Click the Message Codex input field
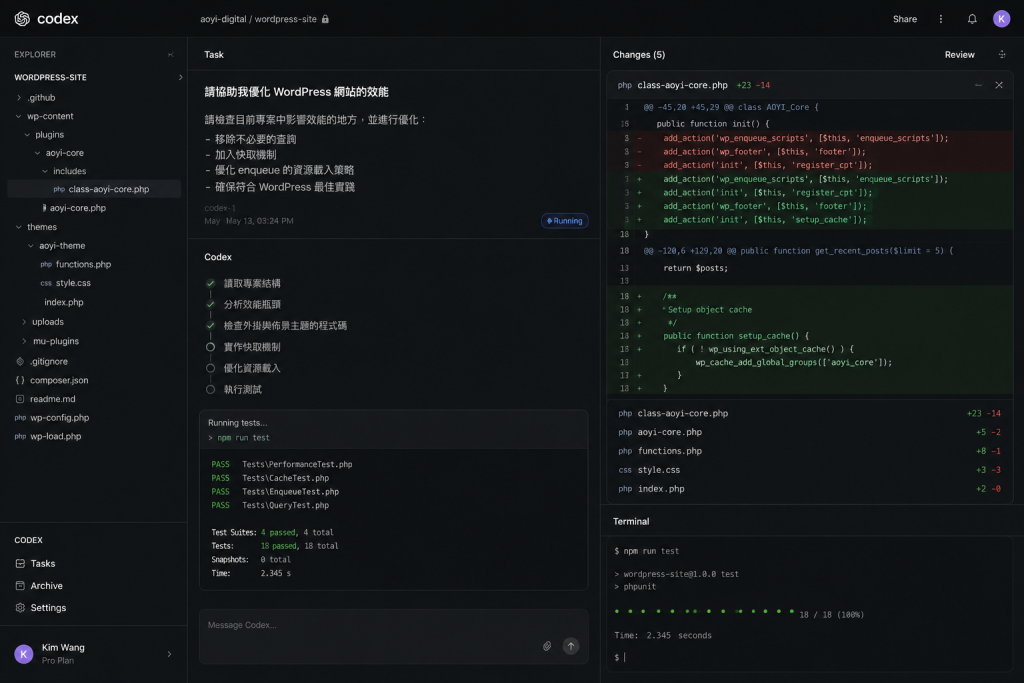The image size is (1024, 683). [x=393, y=637]
